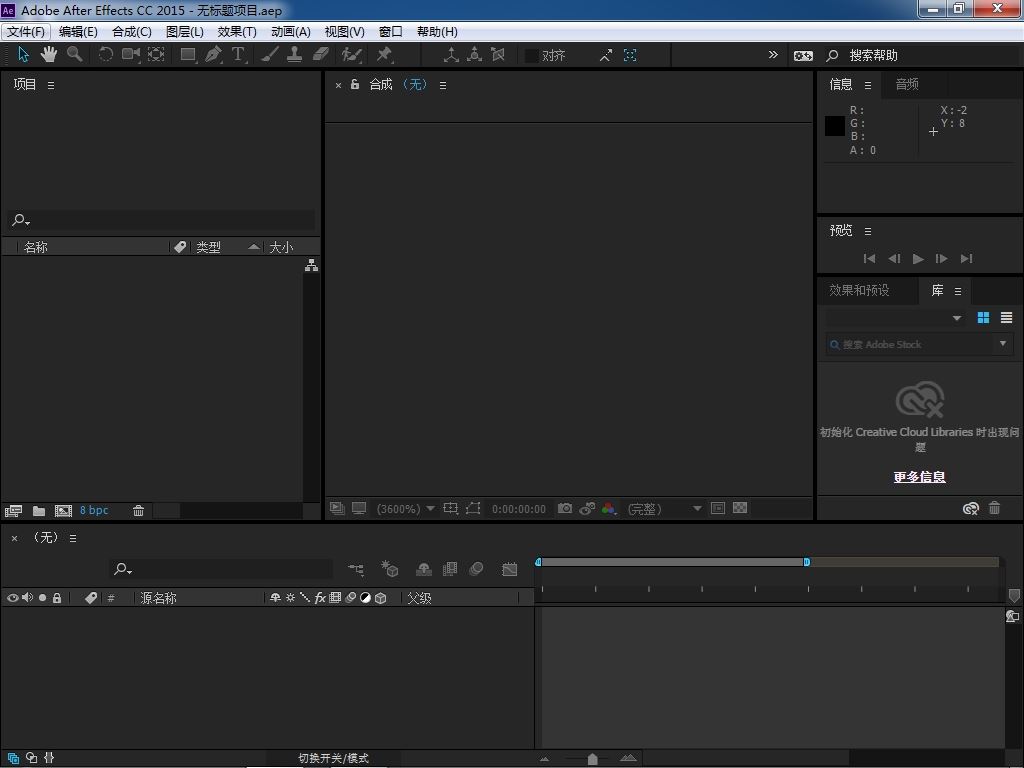Open the Project panel 项目 menu

click(51, 85)
